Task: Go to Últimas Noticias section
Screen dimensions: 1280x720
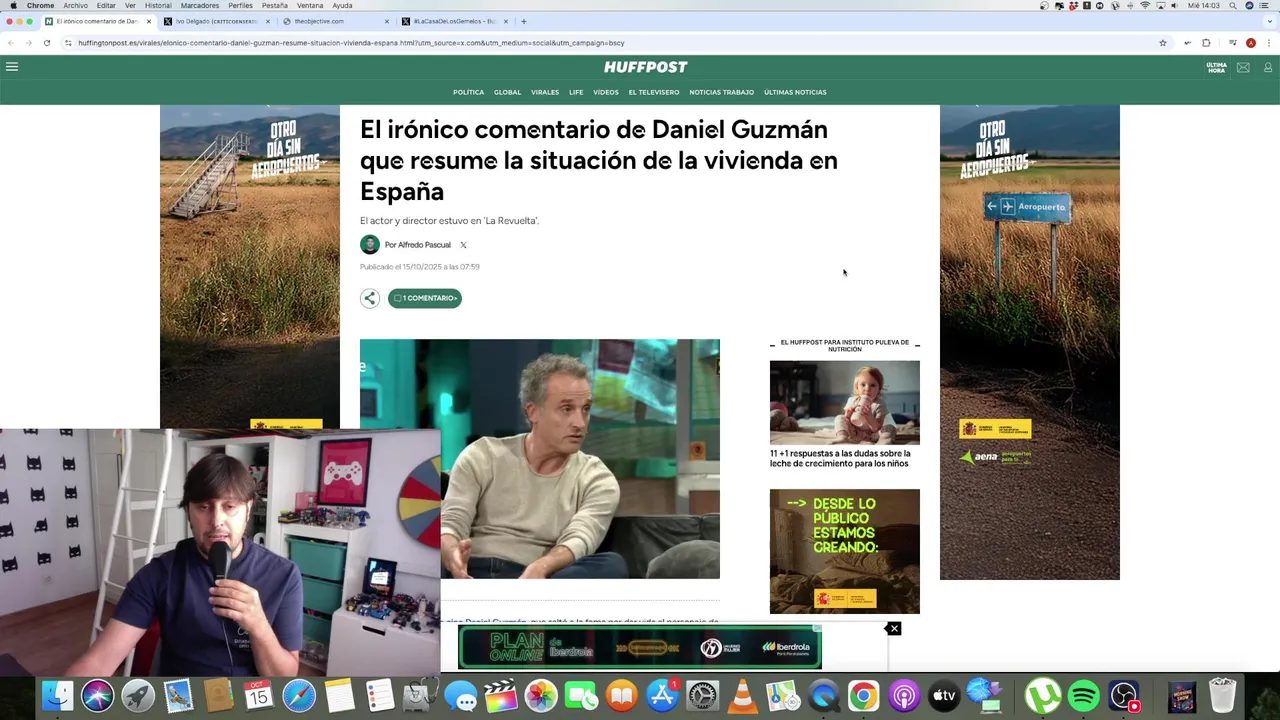Action: tap(795, 92)
